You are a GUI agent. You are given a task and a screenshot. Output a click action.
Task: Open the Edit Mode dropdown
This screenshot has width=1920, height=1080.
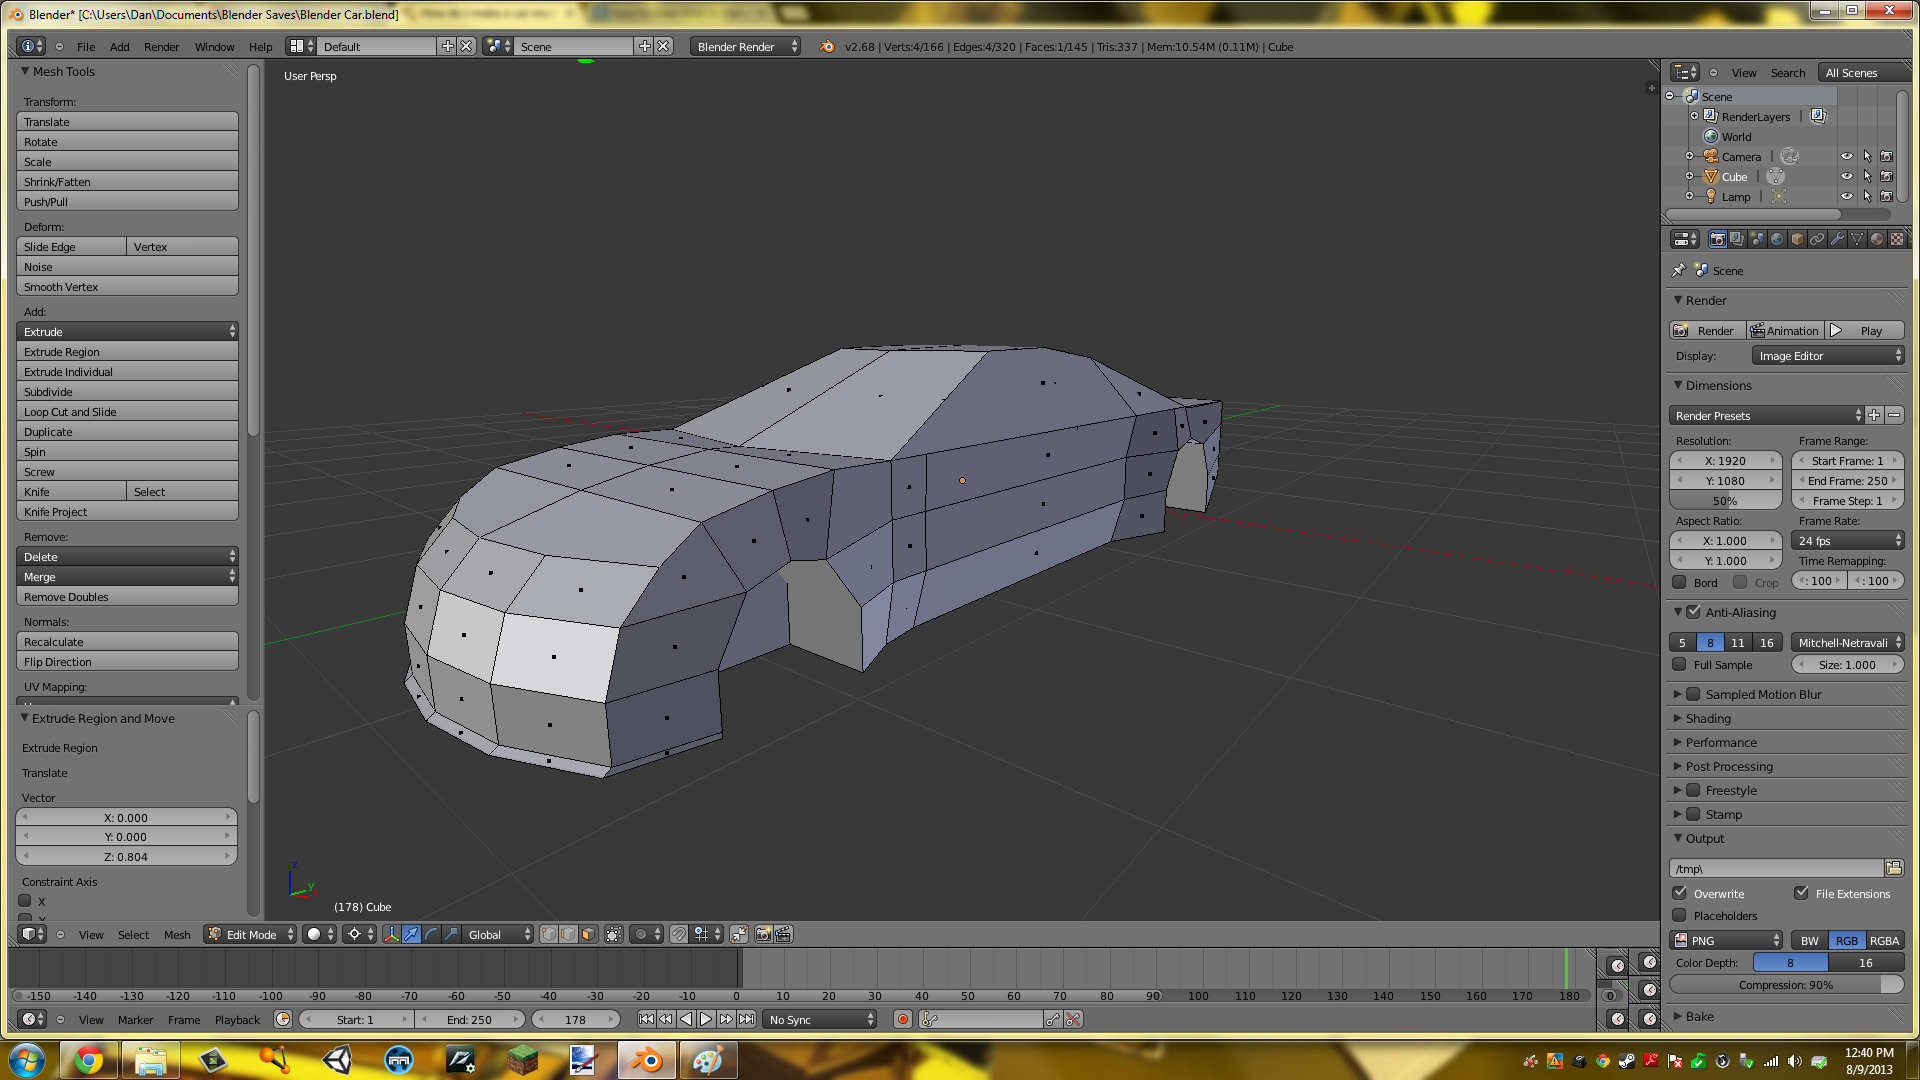coord(251,934)
